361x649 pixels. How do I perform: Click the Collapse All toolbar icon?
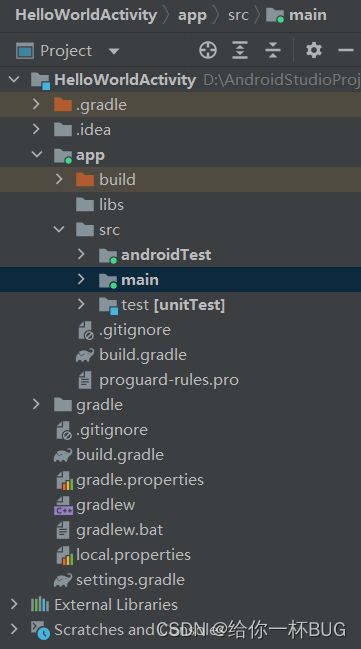(x=273, y=51)
